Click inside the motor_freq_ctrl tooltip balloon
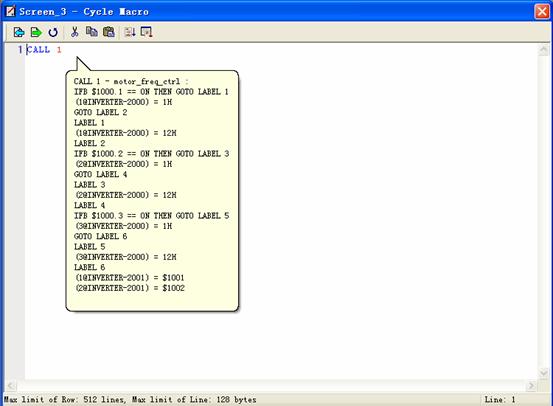Screen dimensions: 553x406 [152, 190]
